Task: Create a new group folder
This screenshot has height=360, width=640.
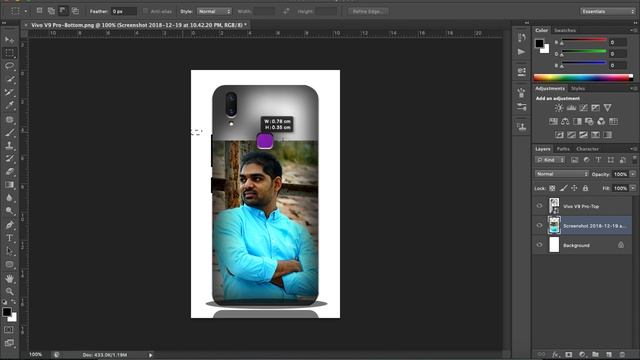Action: [x=596, y=354]
